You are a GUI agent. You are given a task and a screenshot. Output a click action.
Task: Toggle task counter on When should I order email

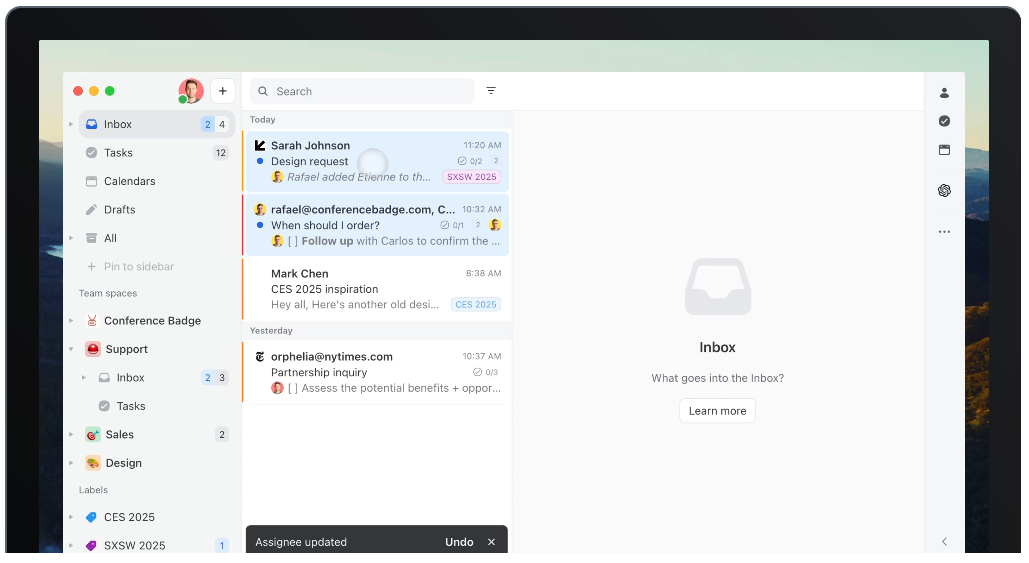click(452, 225)
